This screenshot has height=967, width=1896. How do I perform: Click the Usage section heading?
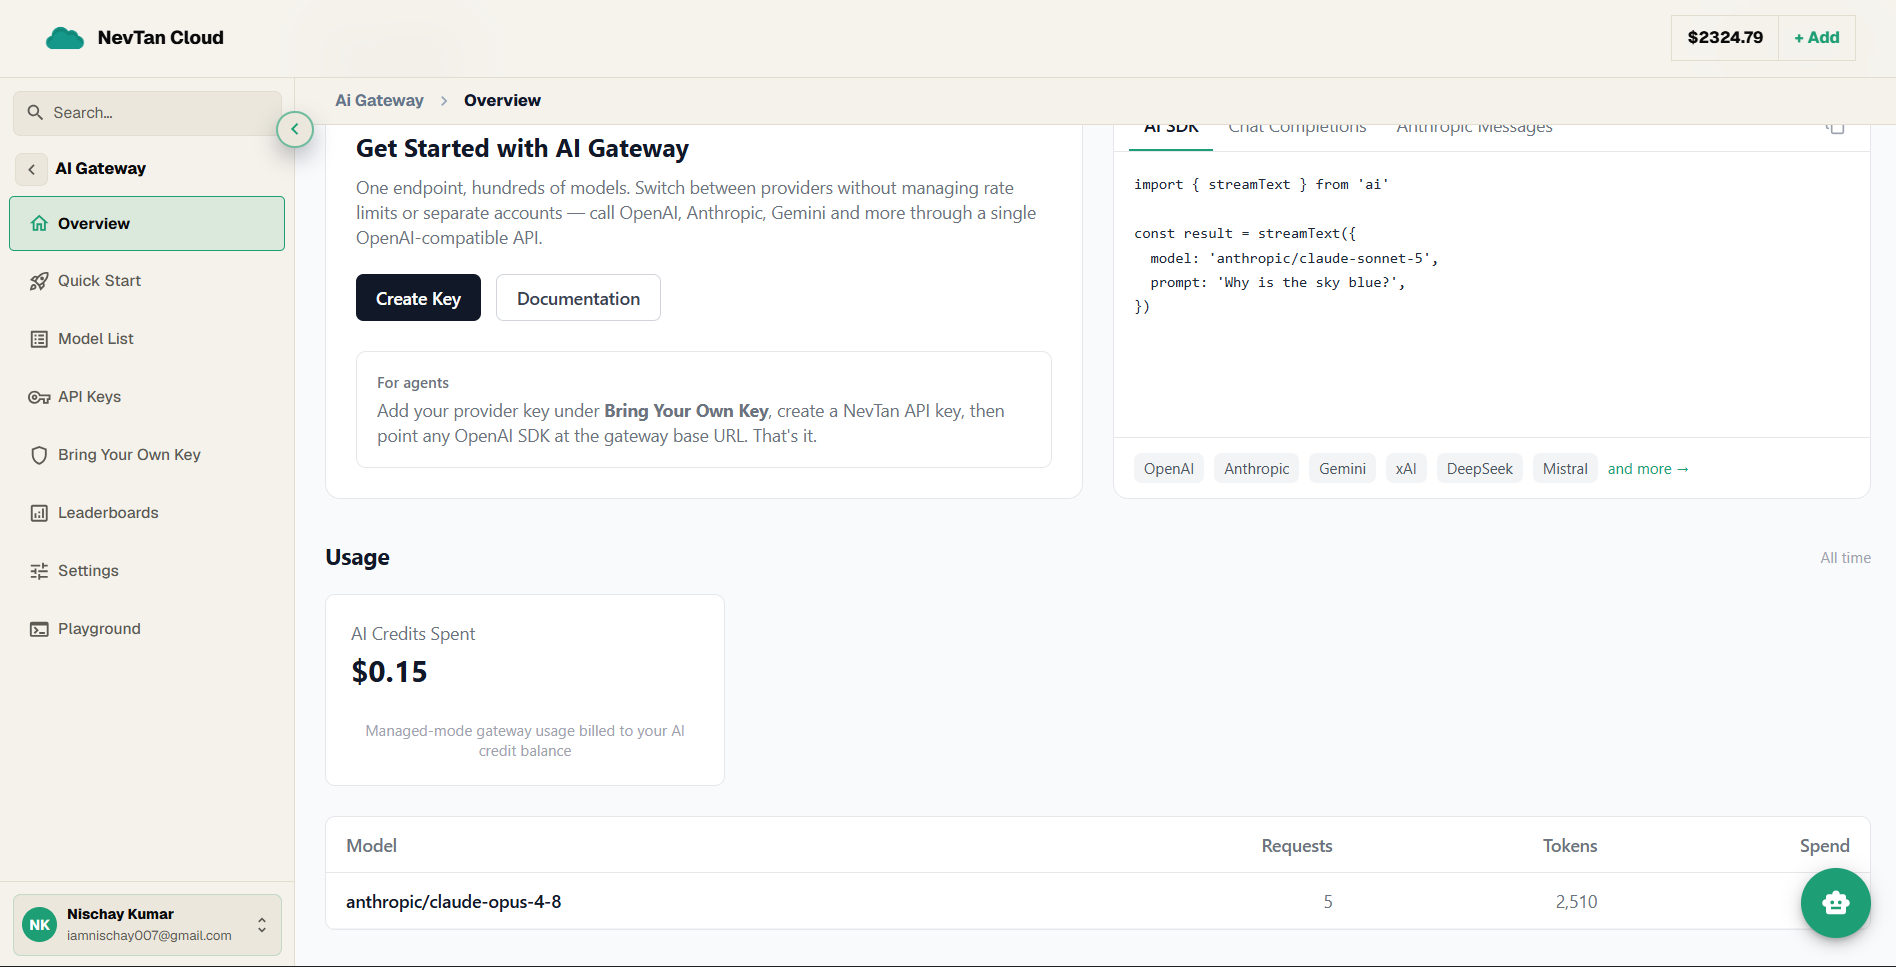pos(357,558)
